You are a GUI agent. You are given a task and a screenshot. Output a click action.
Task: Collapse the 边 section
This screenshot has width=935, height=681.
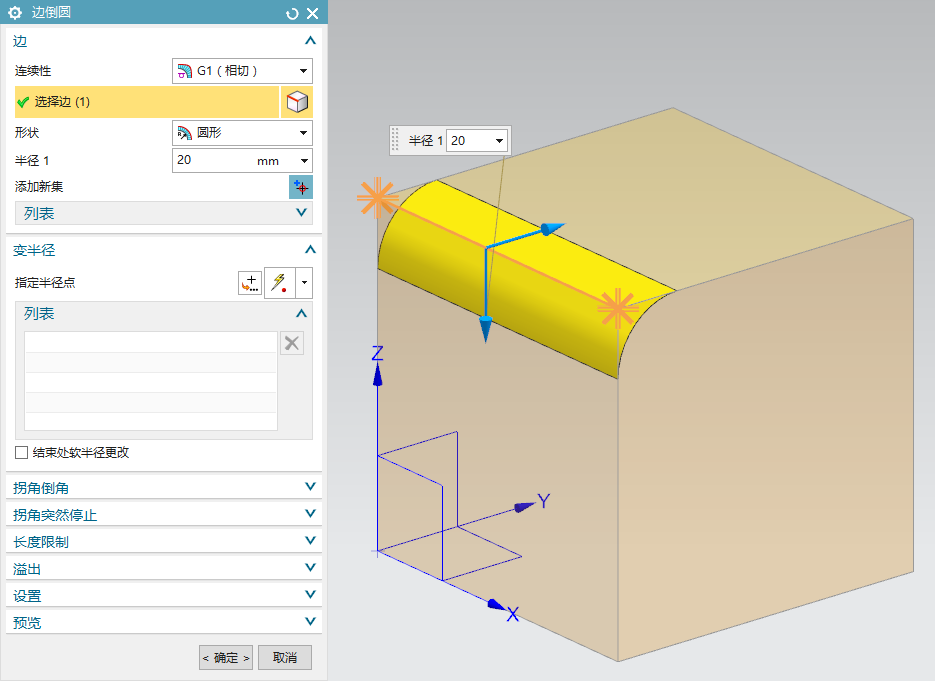coord(310,41)
